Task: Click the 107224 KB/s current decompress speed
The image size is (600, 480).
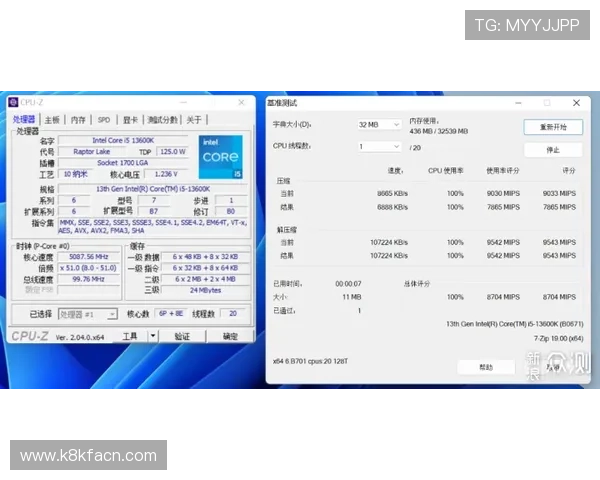Action: (389, 242)
